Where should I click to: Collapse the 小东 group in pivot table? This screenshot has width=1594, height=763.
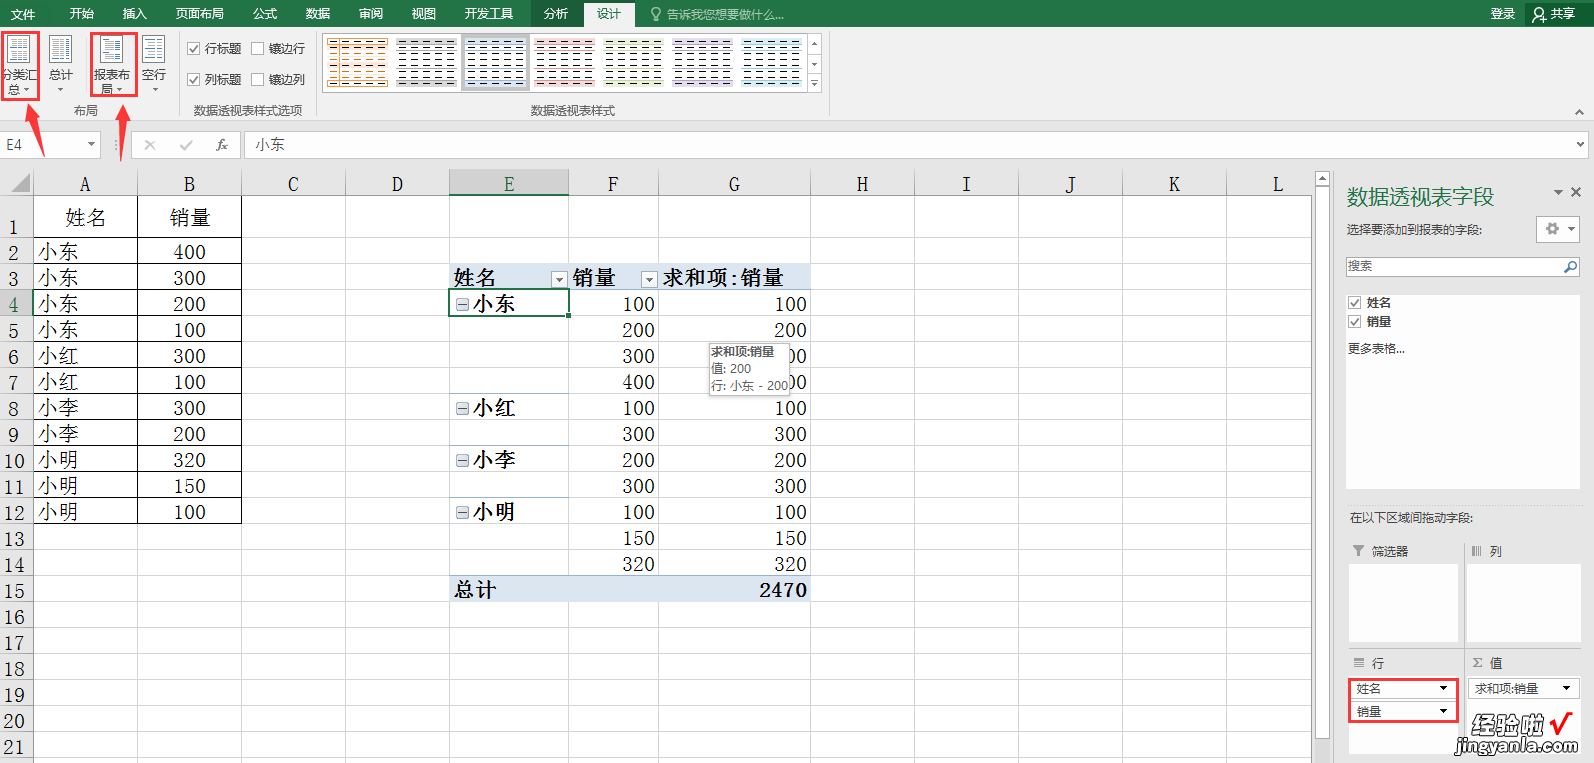coord(462,304)
